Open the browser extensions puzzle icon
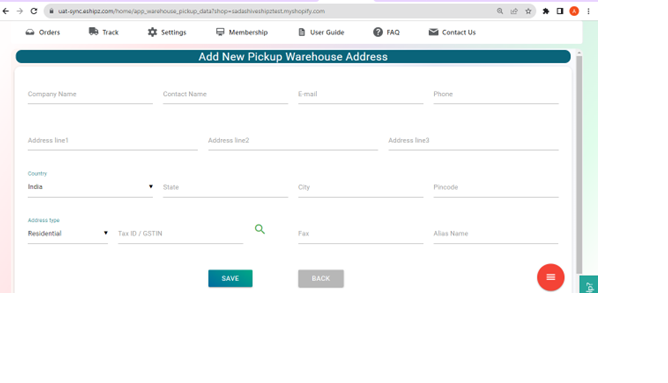Image resolution: width=668 pixels, height=383 pixels. click(546, 11)
